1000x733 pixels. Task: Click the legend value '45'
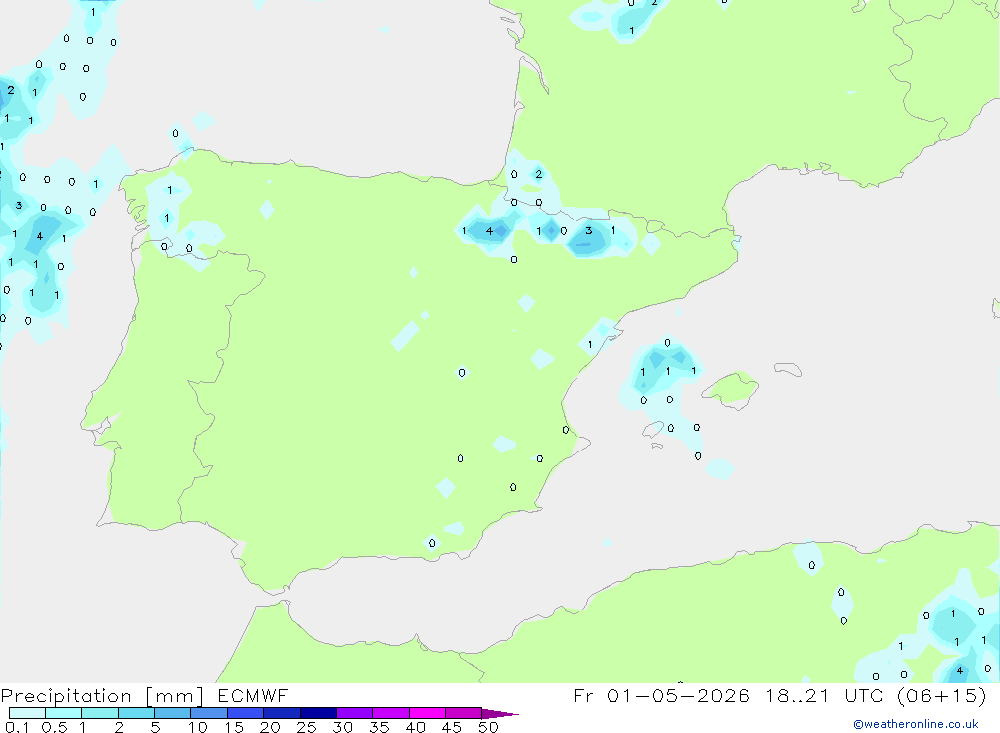452,727
